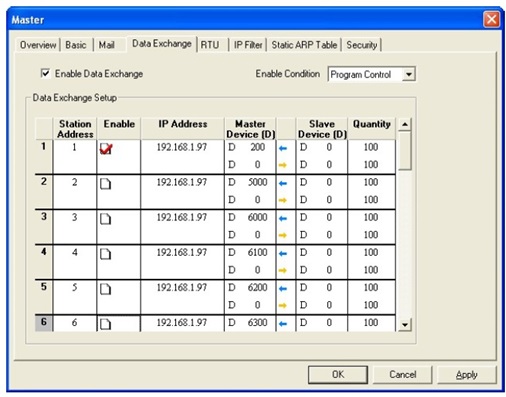Viewport: 506px width, 397px height.
Task: Click Station Address cell for station 4
Action: click(x=75, y=262)
